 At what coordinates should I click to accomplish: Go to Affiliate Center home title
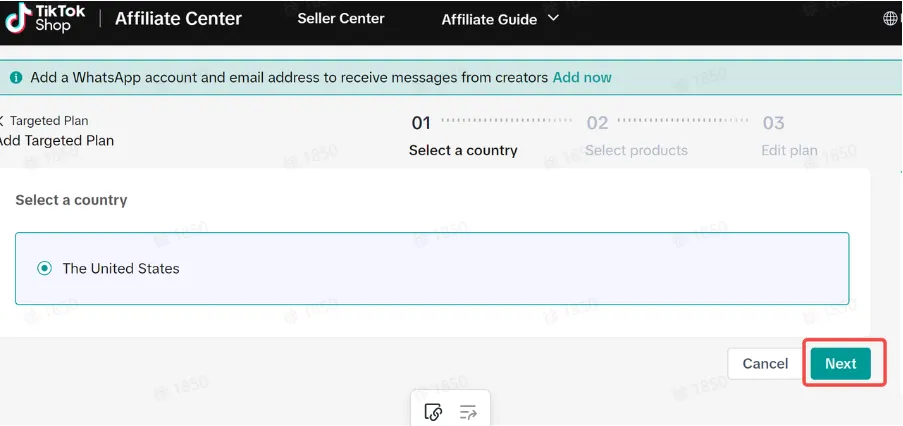[x=179, y=18]
